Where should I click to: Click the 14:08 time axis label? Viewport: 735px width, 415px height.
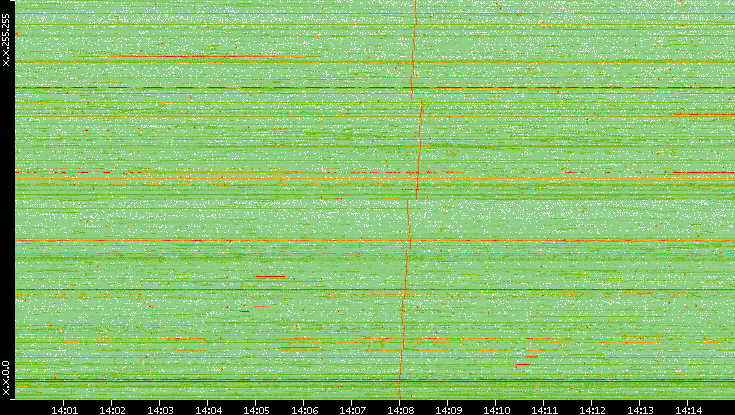point(400,410)
